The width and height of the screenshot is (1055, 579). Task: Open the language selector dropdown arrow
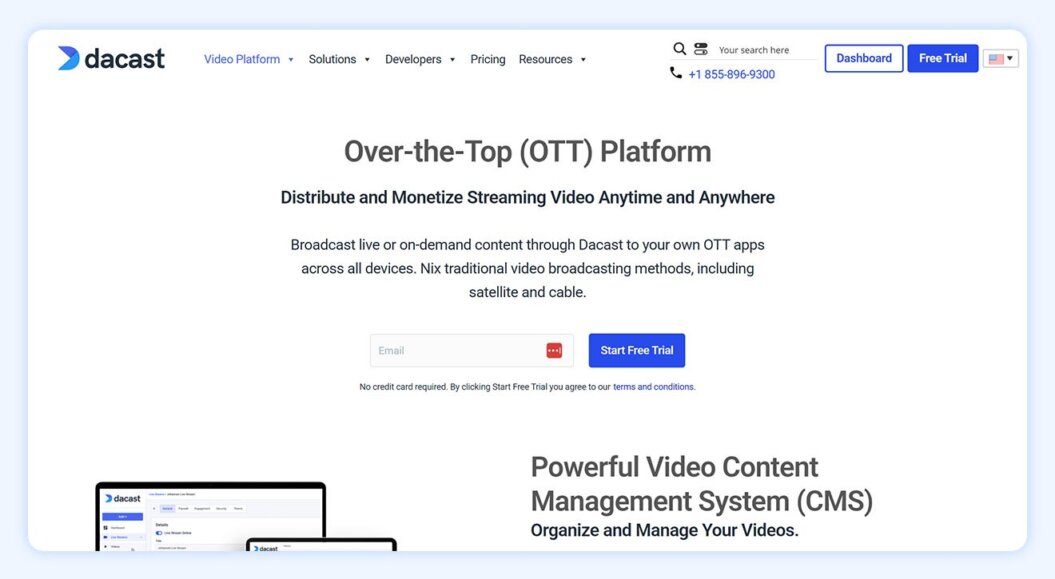[1009, 58]
